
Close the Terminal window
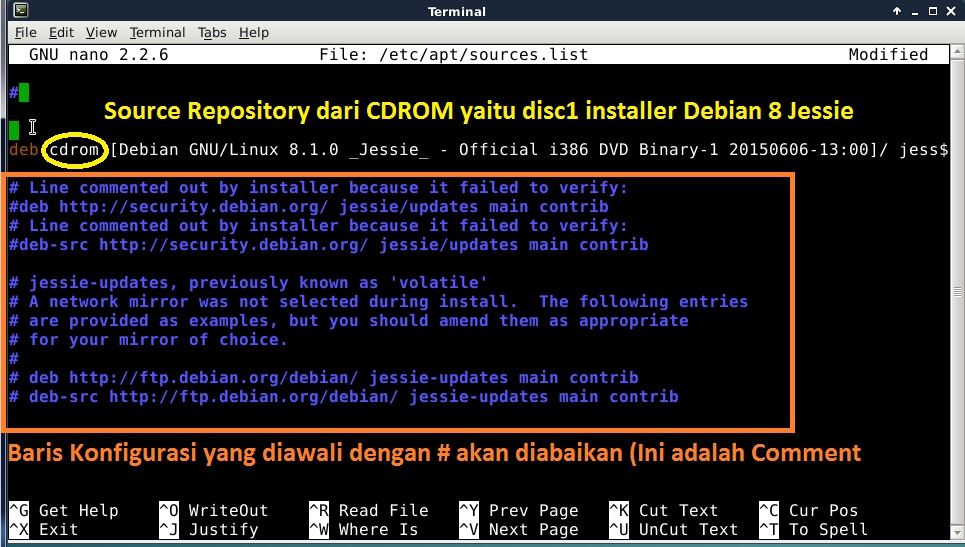pyautogui.click(x=951, y=11)
